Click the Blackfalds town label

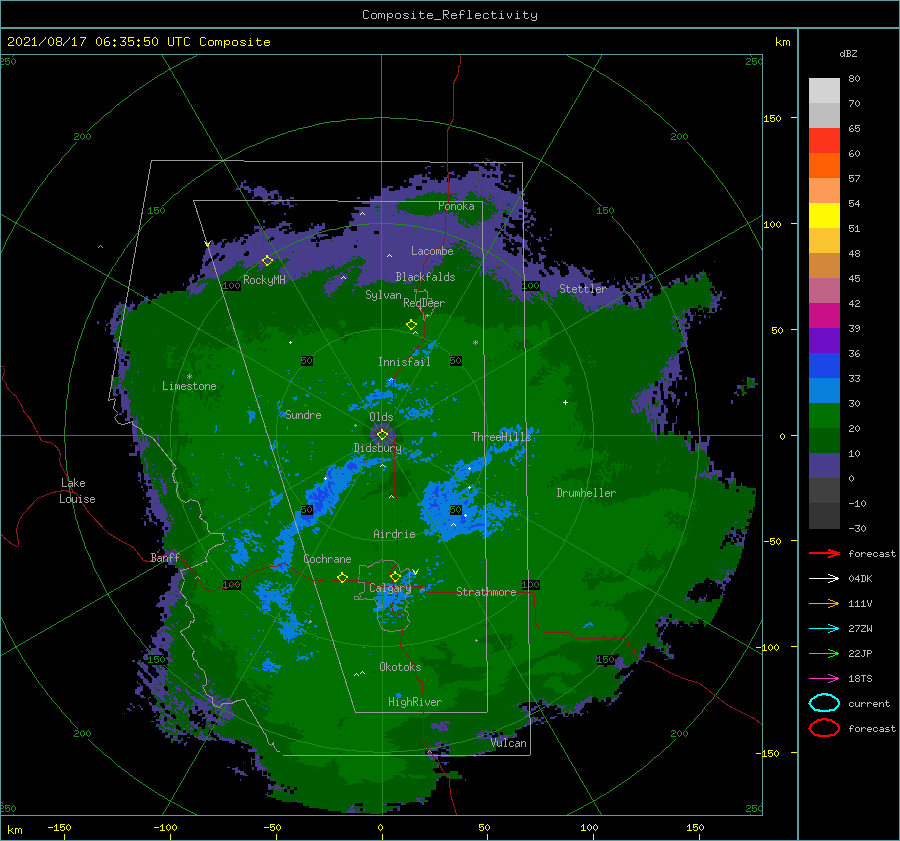425,277
